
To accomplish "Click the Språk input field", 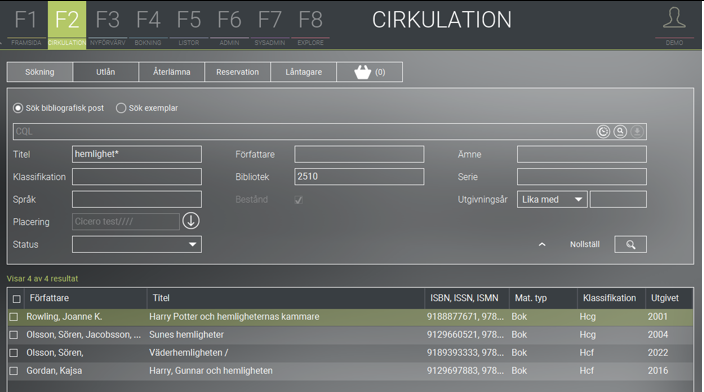I will (137, 199).
